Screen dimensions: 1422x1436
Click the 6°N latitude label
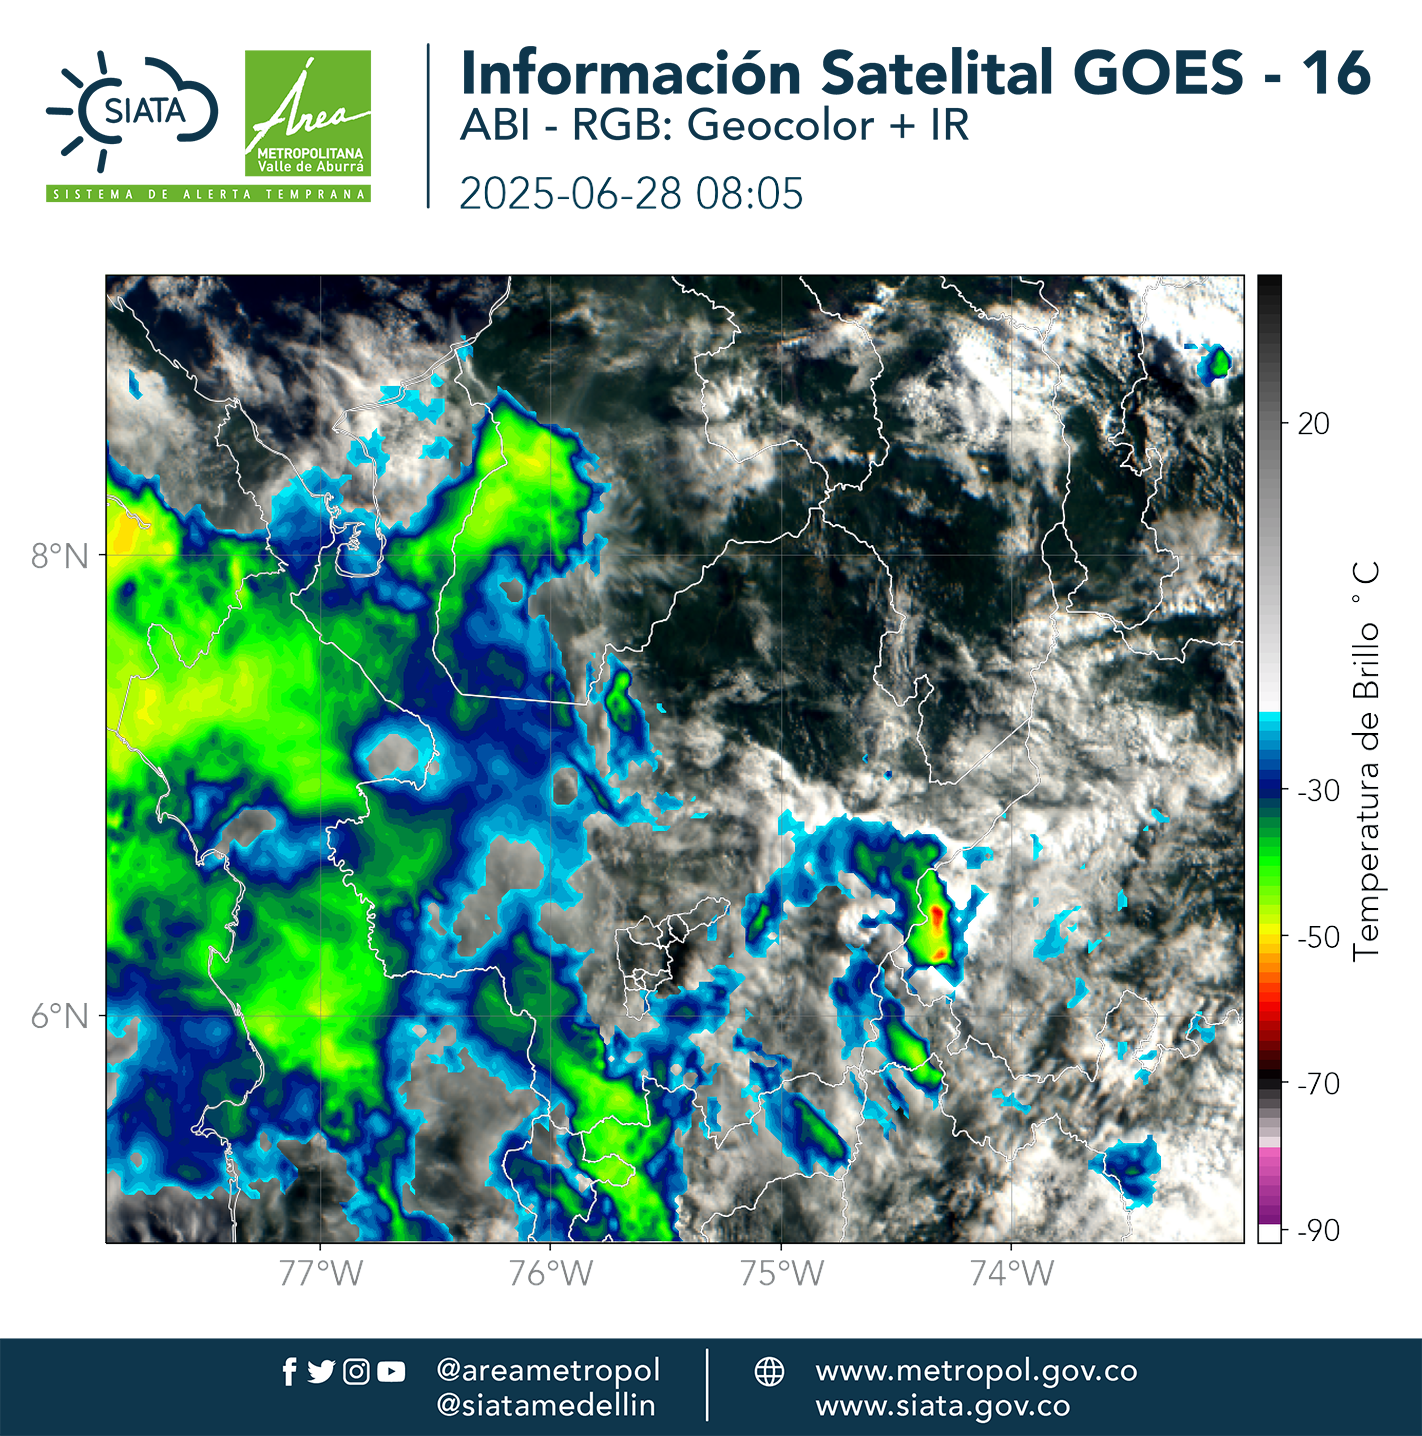60,1016
